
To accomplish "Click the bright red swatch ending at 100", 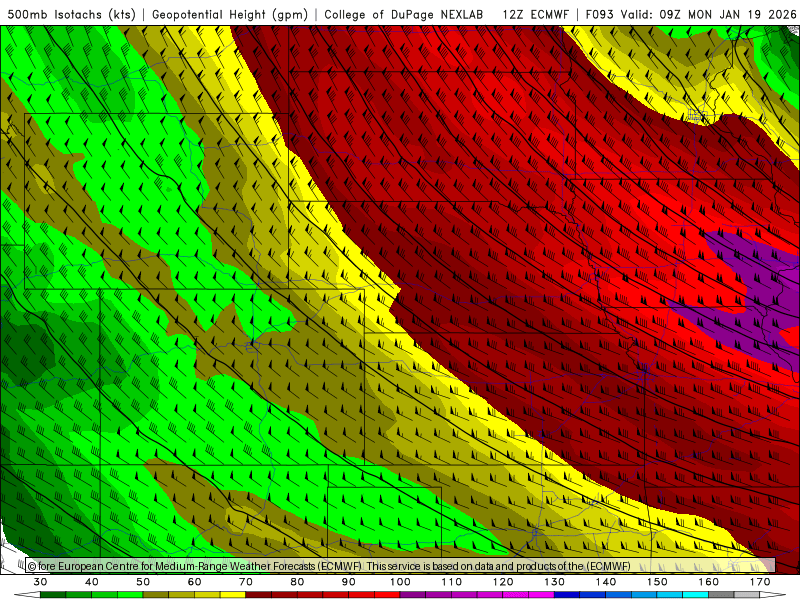I will point(387,595).
